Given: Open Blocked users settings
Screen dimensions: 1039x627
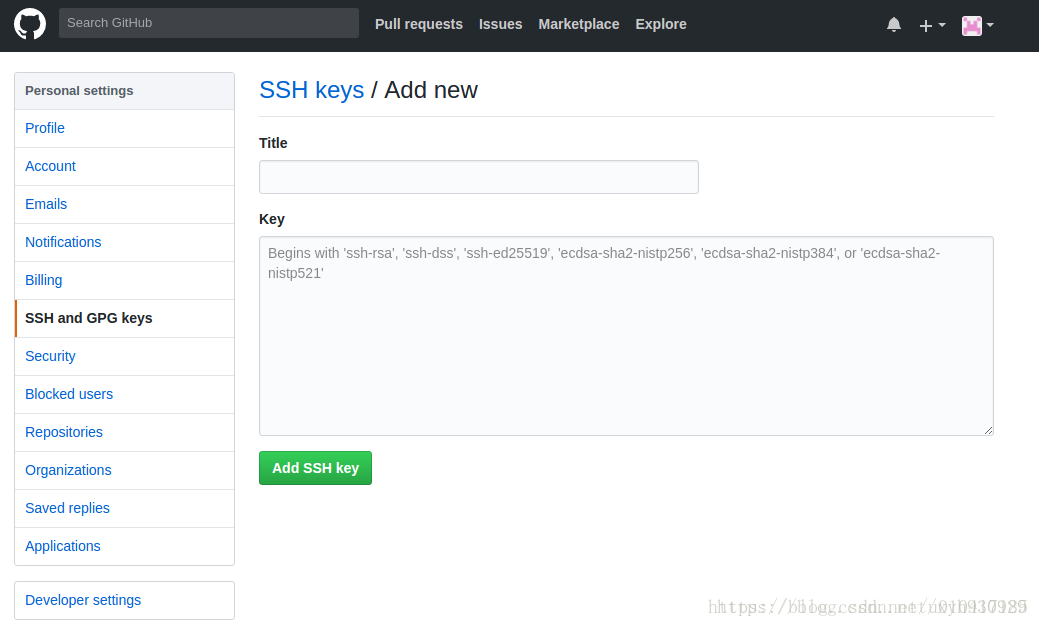Looking at the screenshot, I should click(x=125, y=394).
